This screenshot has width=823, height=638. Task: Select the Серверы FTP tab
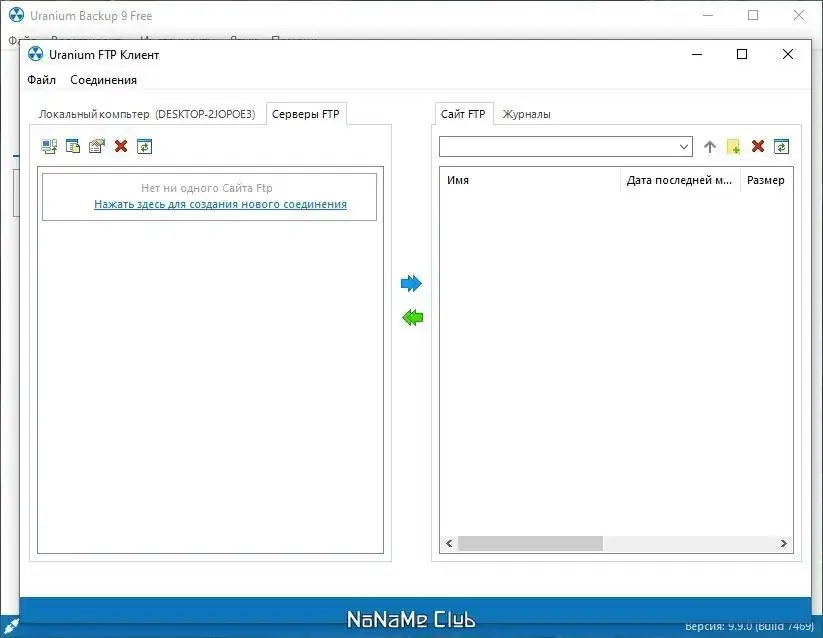tap(305, 114)
